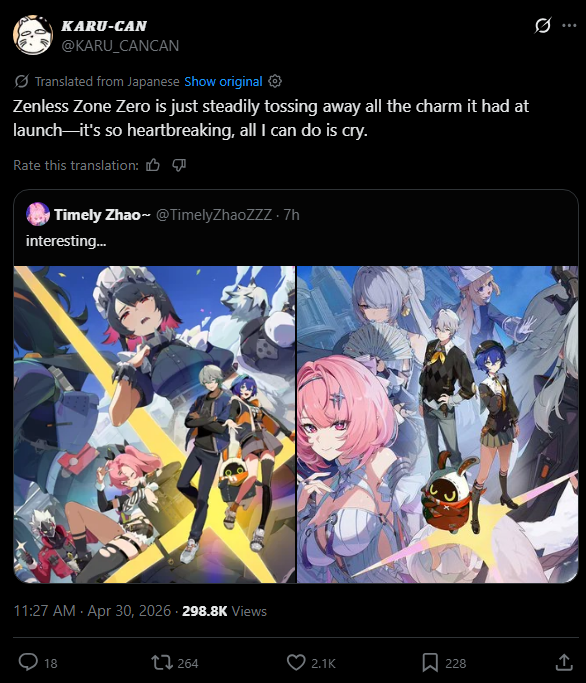
Task: Open quoted author @TimelyZhaoZZZ profile
Action: 213,215
